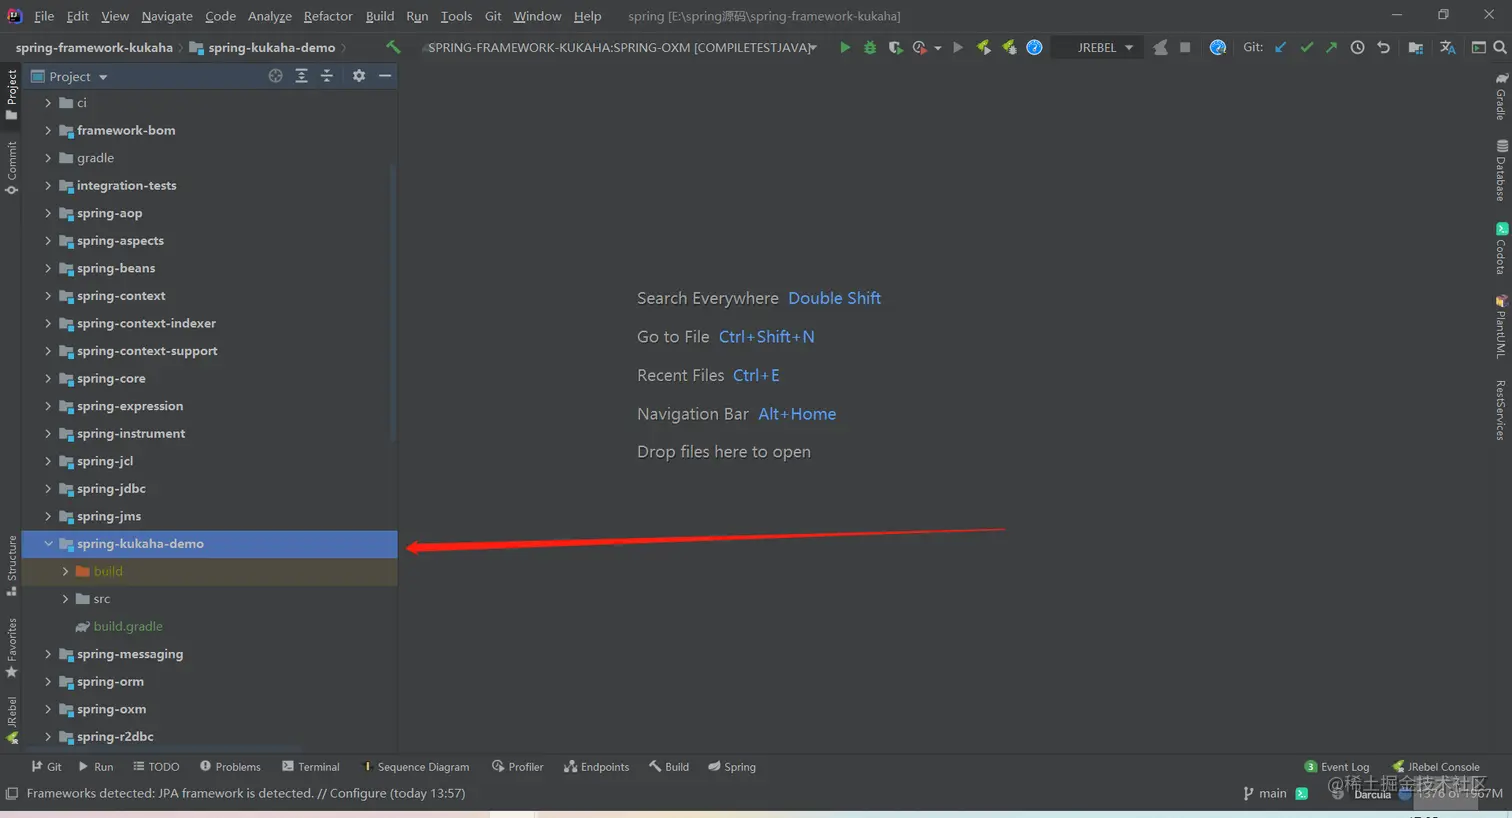Screen dimensions: 1512x818
Task: Expand the src folder
Action: [x=65, y=599]
